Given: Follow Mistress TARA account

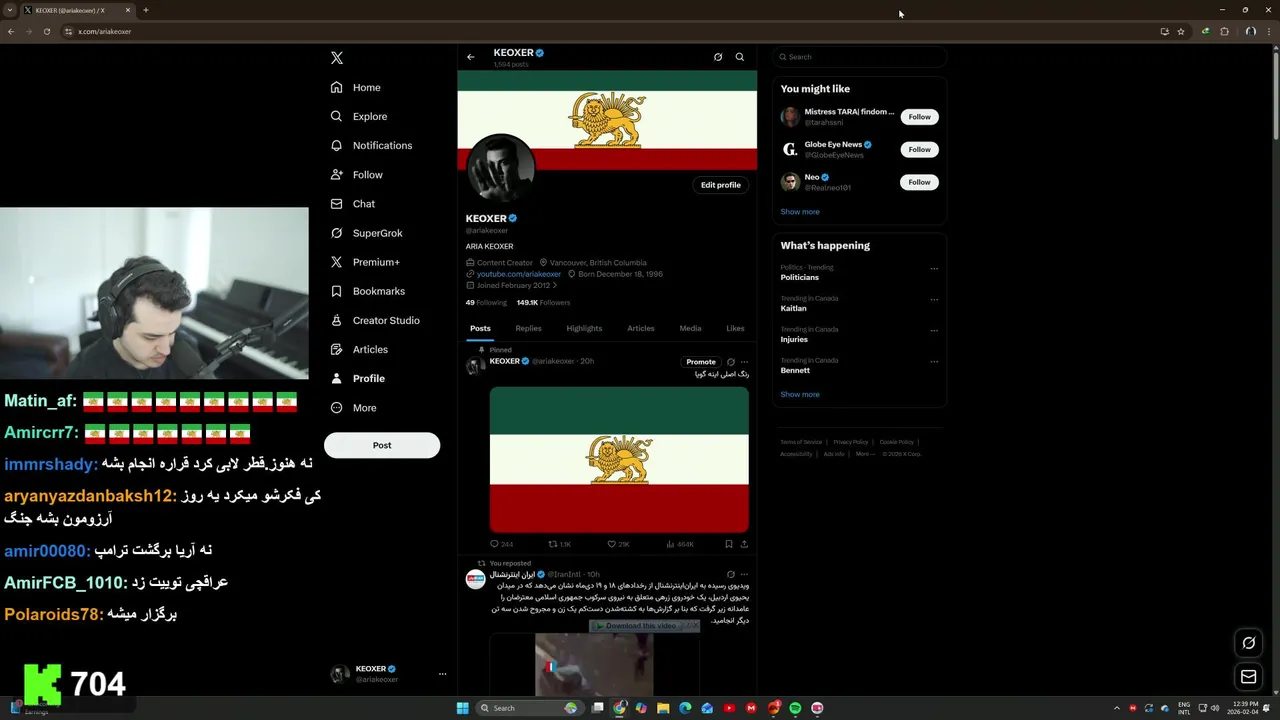Looking at the screenshot, I should click(920, 117).
